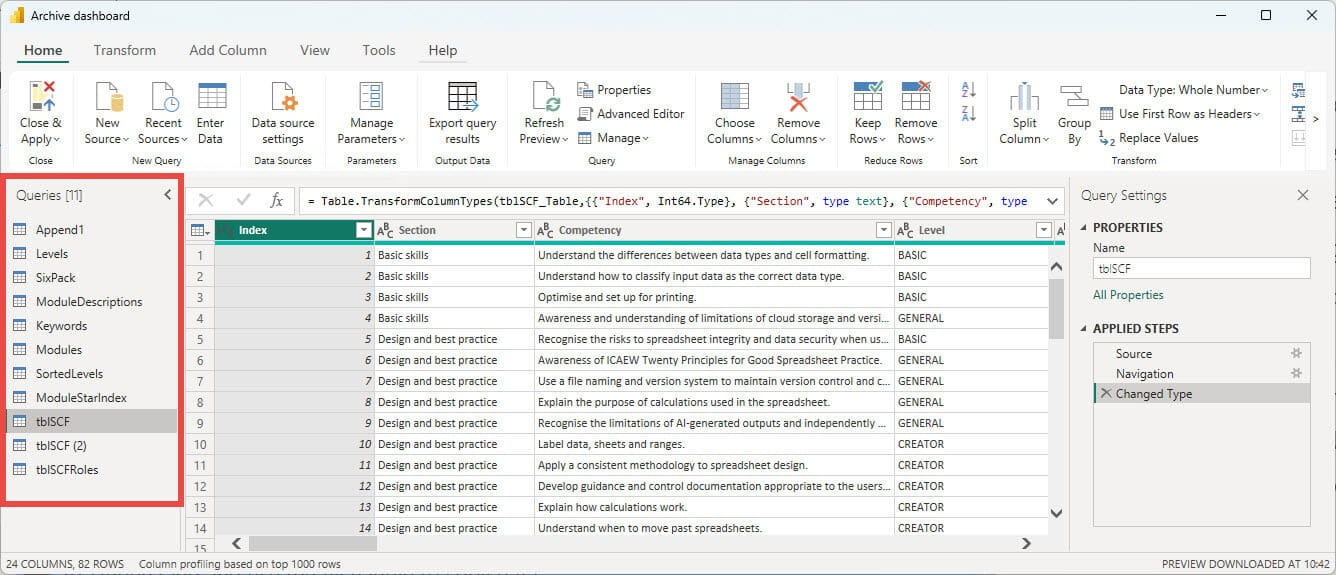
Task: Click the formula bar text
Action: (666, 201)
